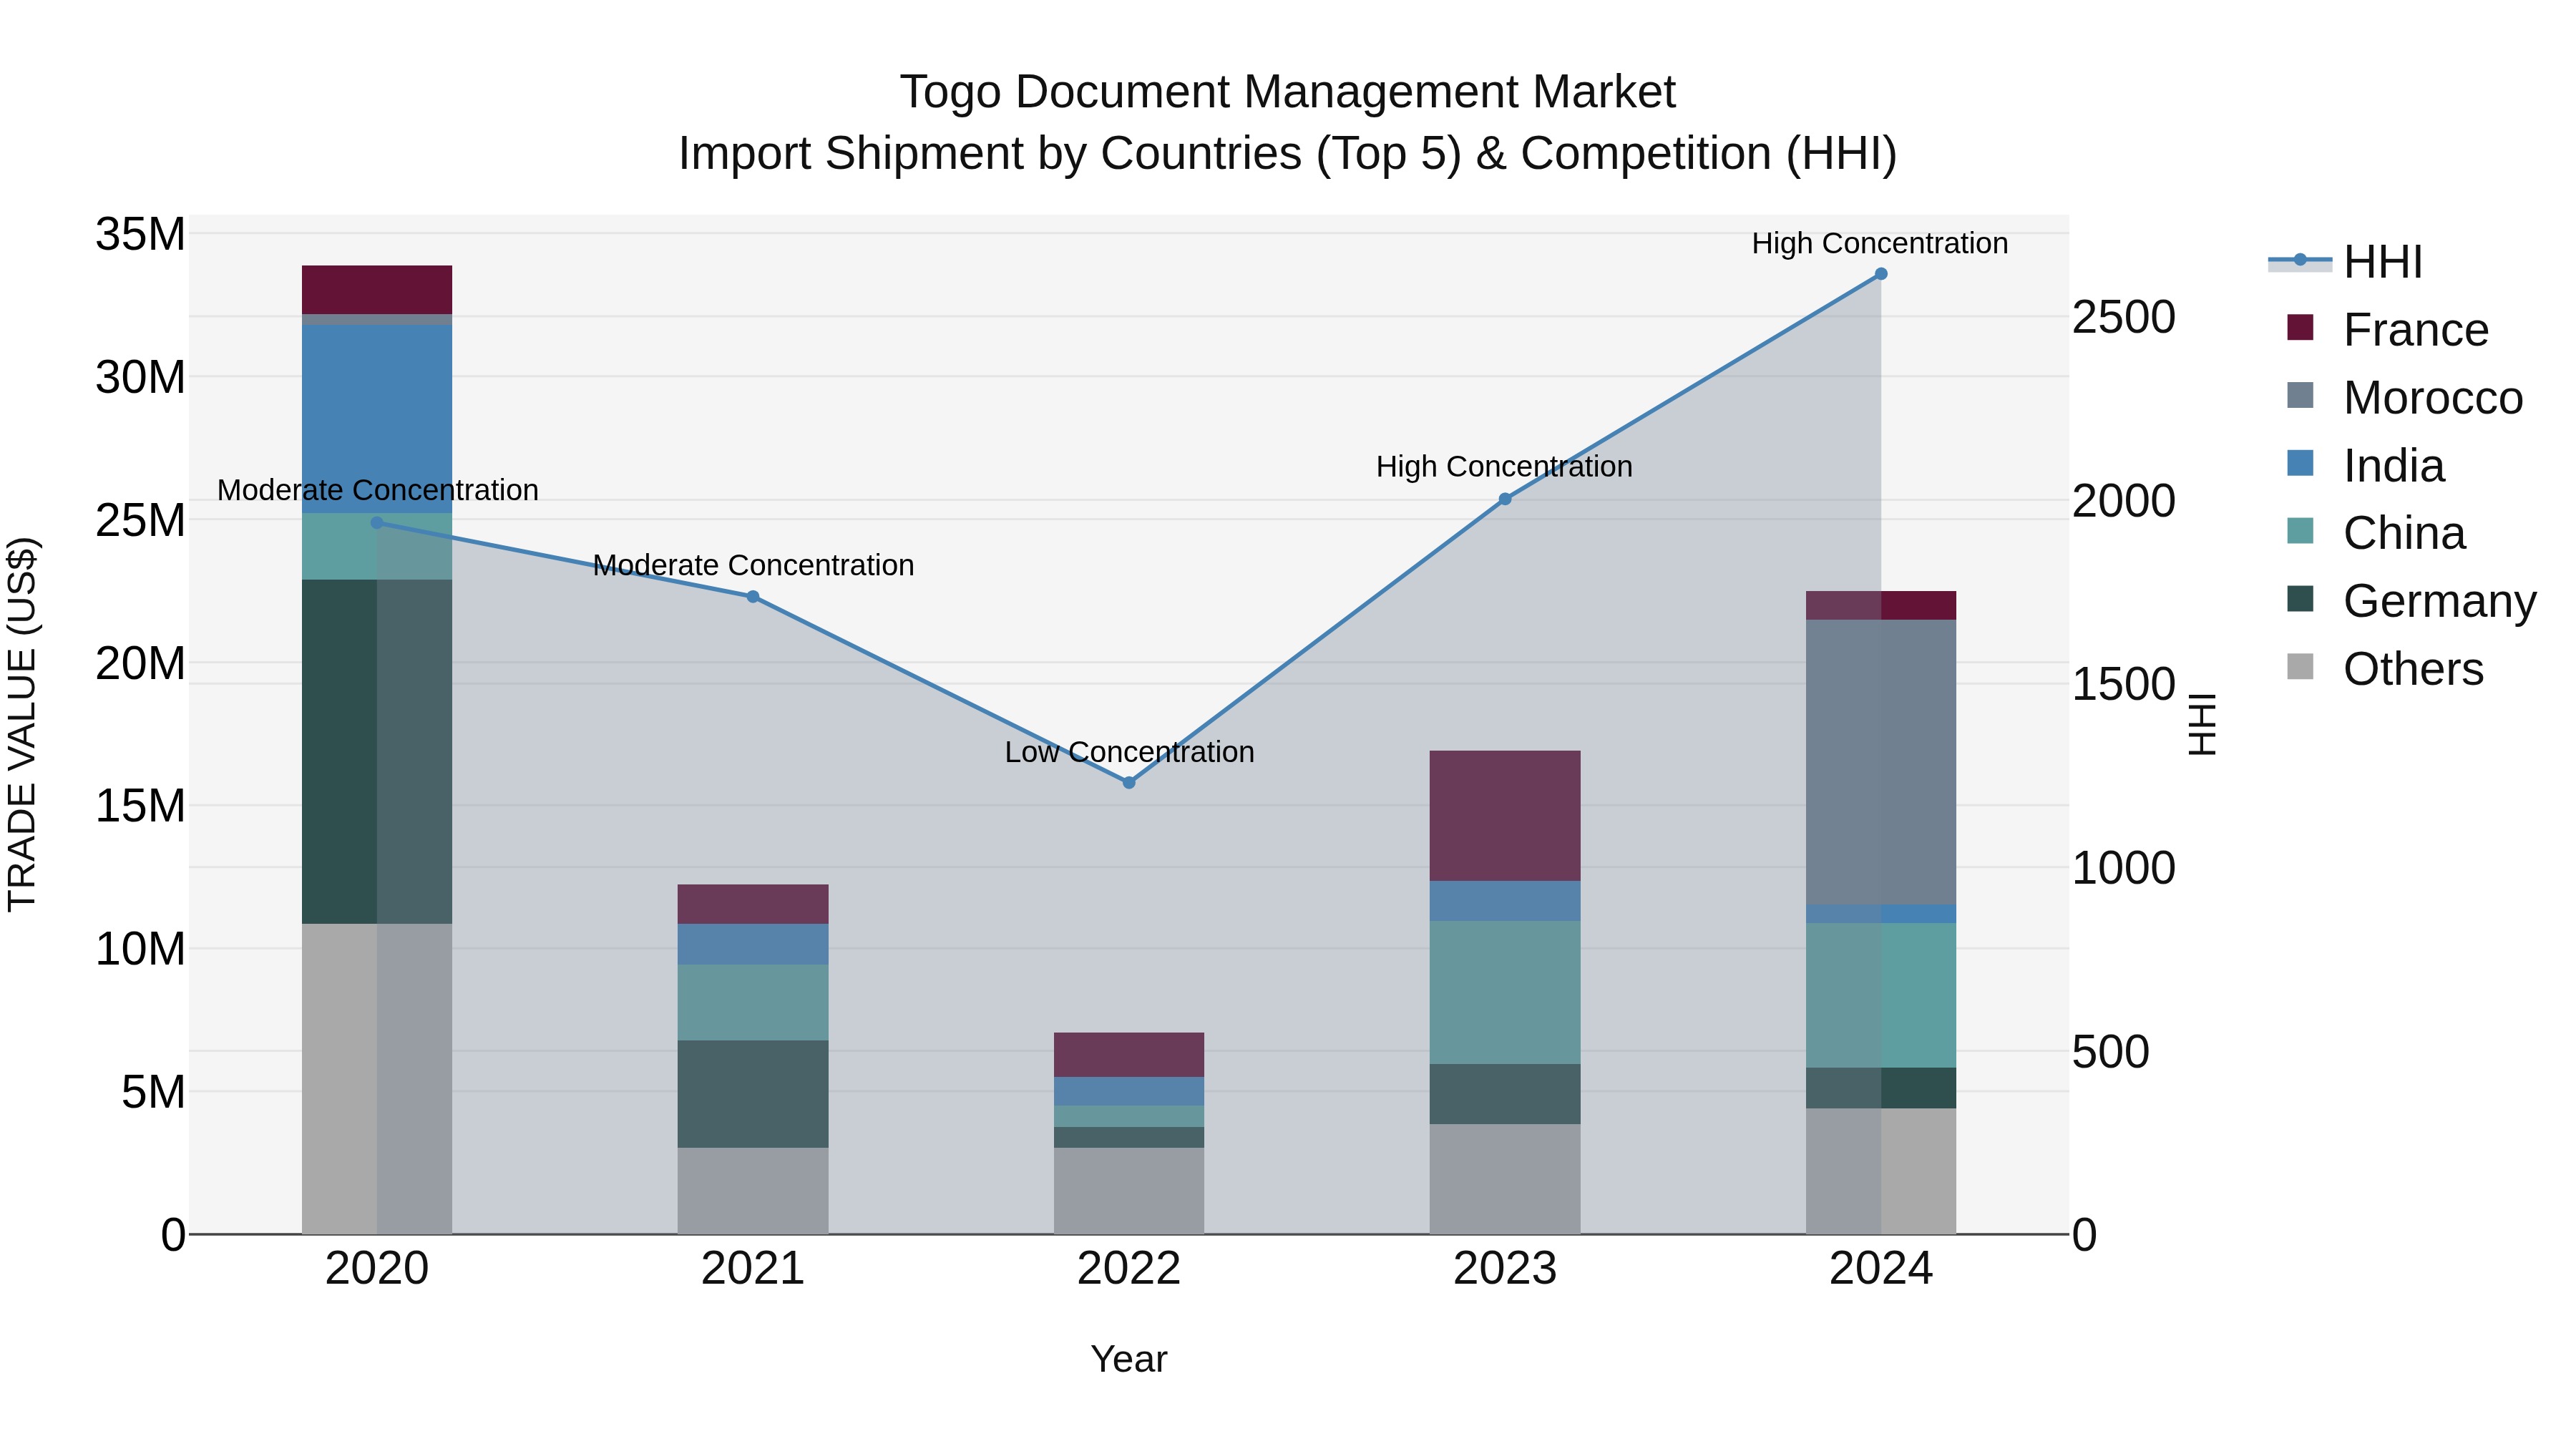Click the 2500 HHI axis tick label
Viewport: 2576px width, 1449px height.
tap(2123, 317)
